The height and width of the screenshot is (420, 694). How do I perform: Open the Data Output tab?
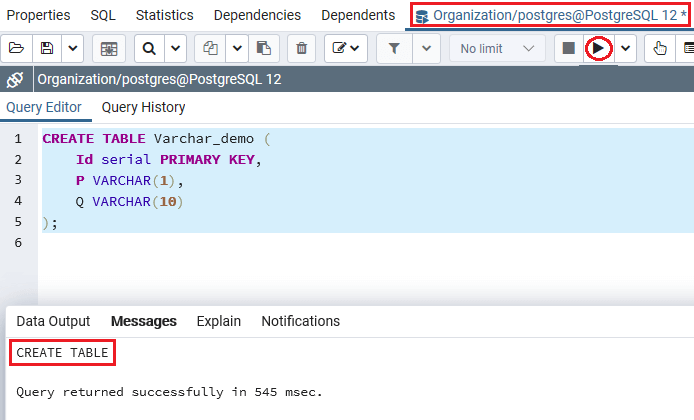click(53, 321)
